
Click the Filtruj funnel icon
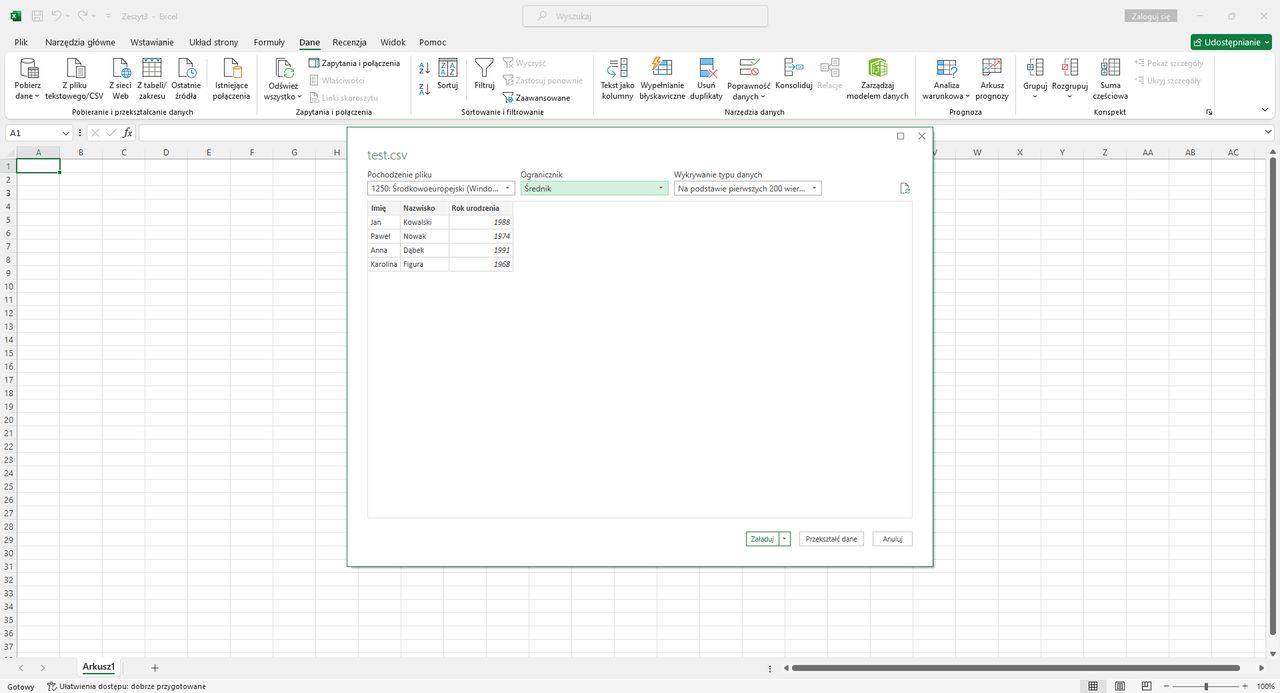[x=484, y=68]
